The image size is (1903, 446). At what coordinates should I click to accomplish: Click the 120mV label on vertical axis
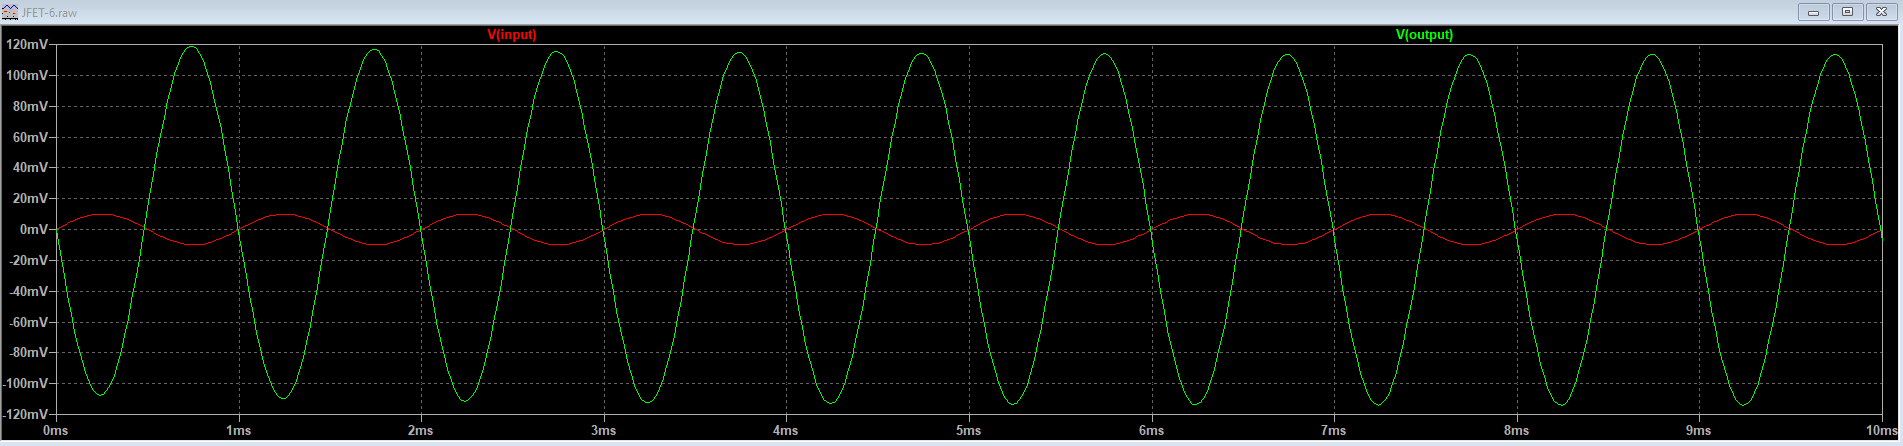tap(26, 45)
